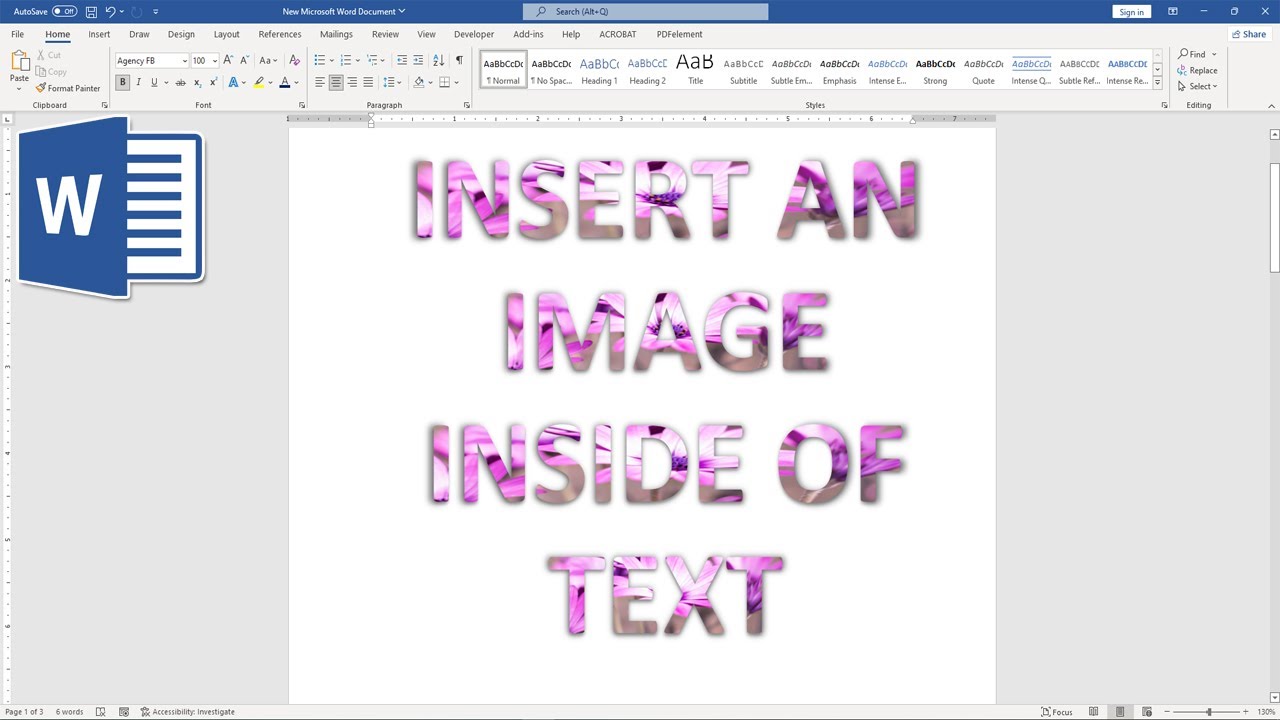Clear all formatting from selection
The width and height of the screenshot is (1280, 720).
point(294,60)
